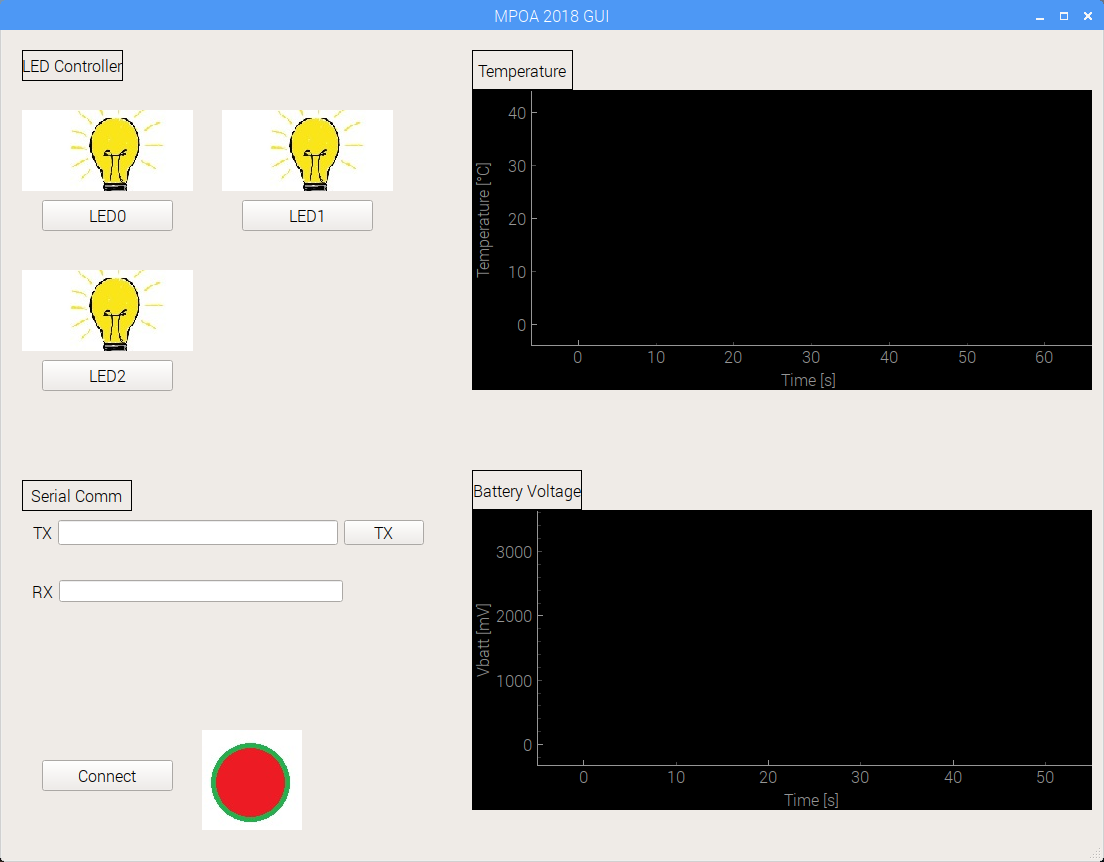Select the Serial Comm section label
This screenshot has width=1104, height=862.
pyautogui.click(x=77, y=496)
